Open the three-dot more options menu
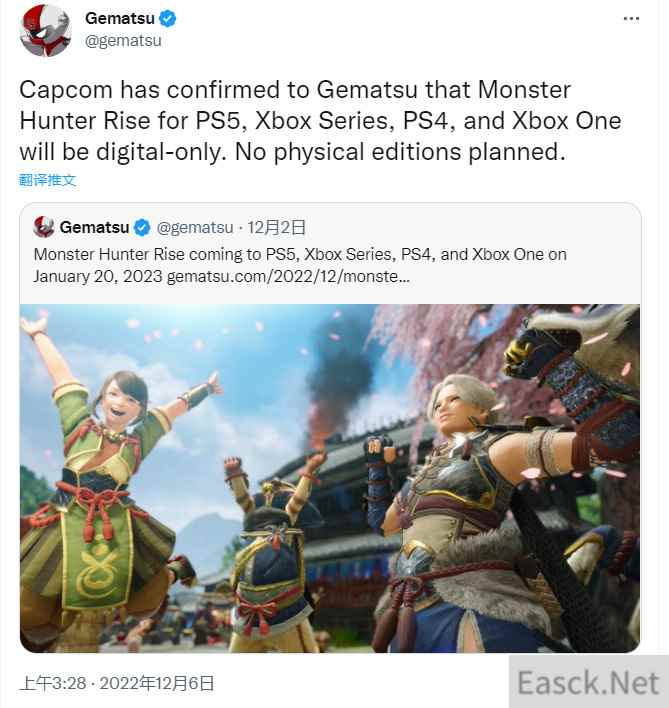 tap(631, 19)
